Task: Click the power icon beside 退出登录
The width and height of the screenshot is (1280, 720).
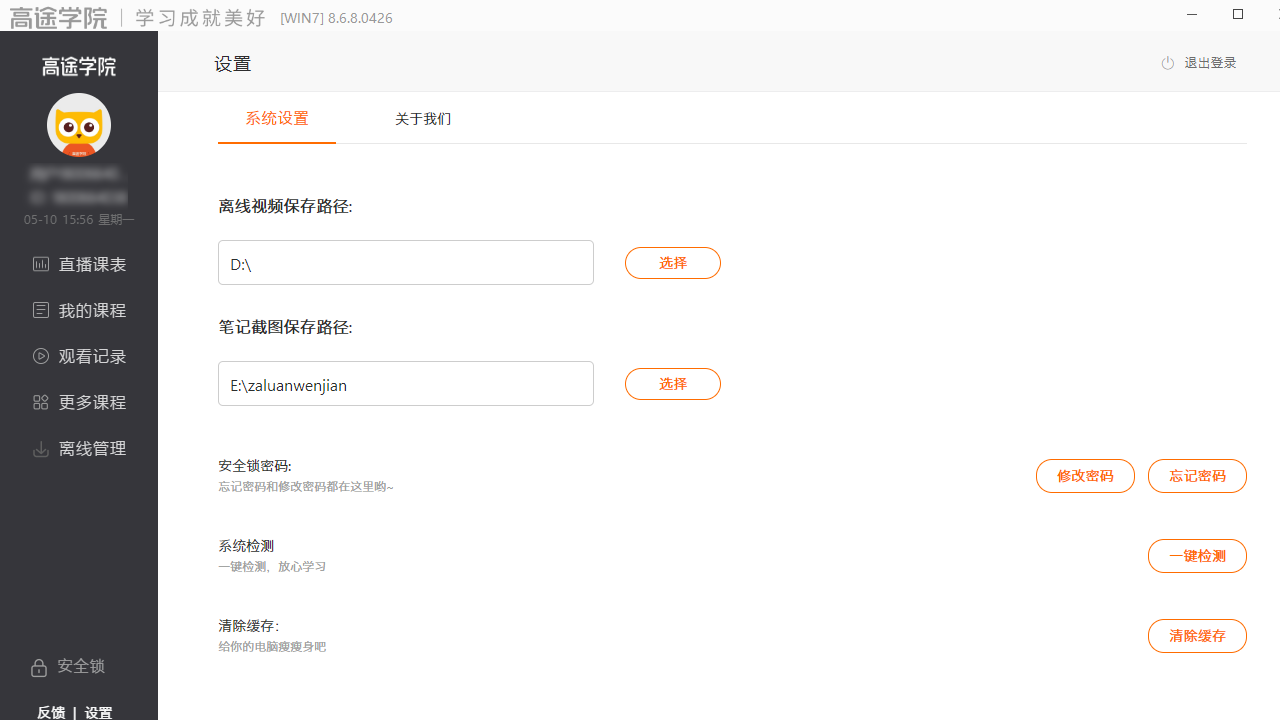Action: coord(1167,62)
